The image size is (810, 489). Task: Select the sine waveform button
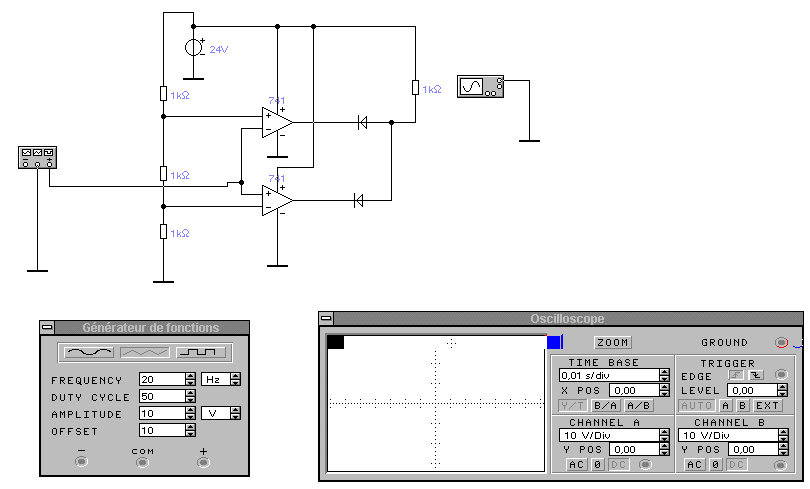click(x=88, y=352)
